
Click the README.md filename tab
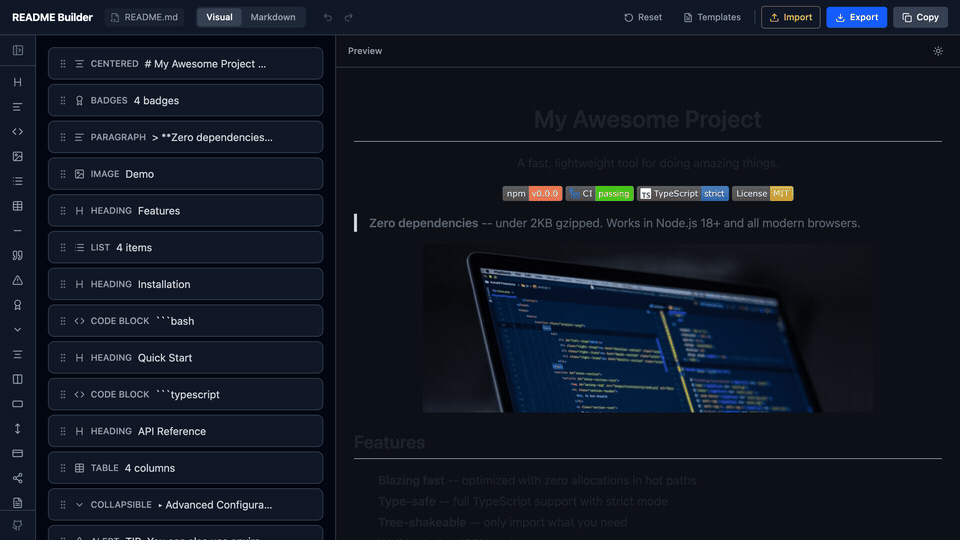[x=144, y=17]
